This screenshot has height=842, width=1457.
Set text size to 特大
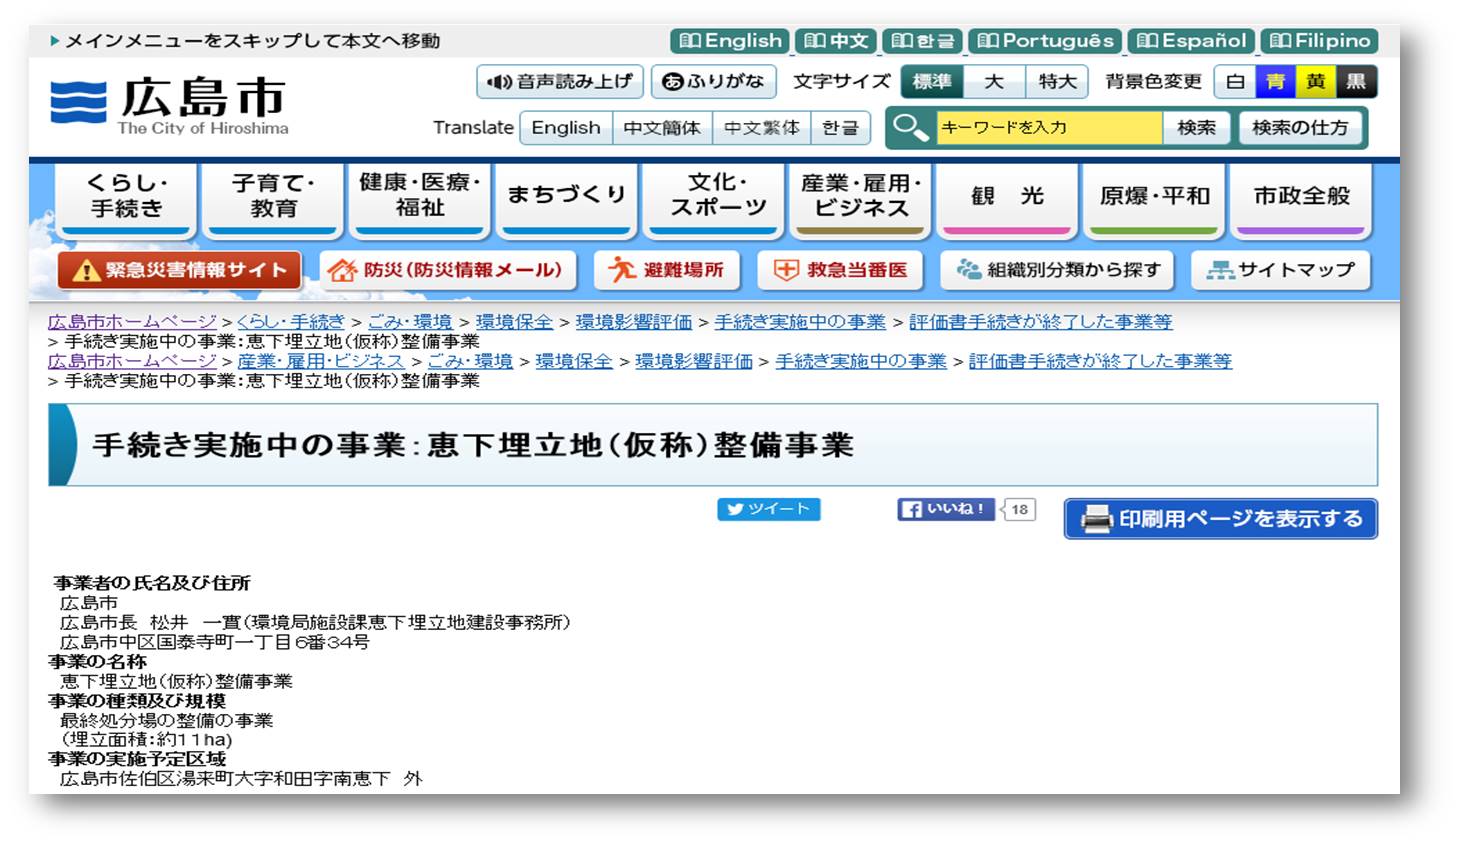pyautogui.click(x=1057, y=82)
